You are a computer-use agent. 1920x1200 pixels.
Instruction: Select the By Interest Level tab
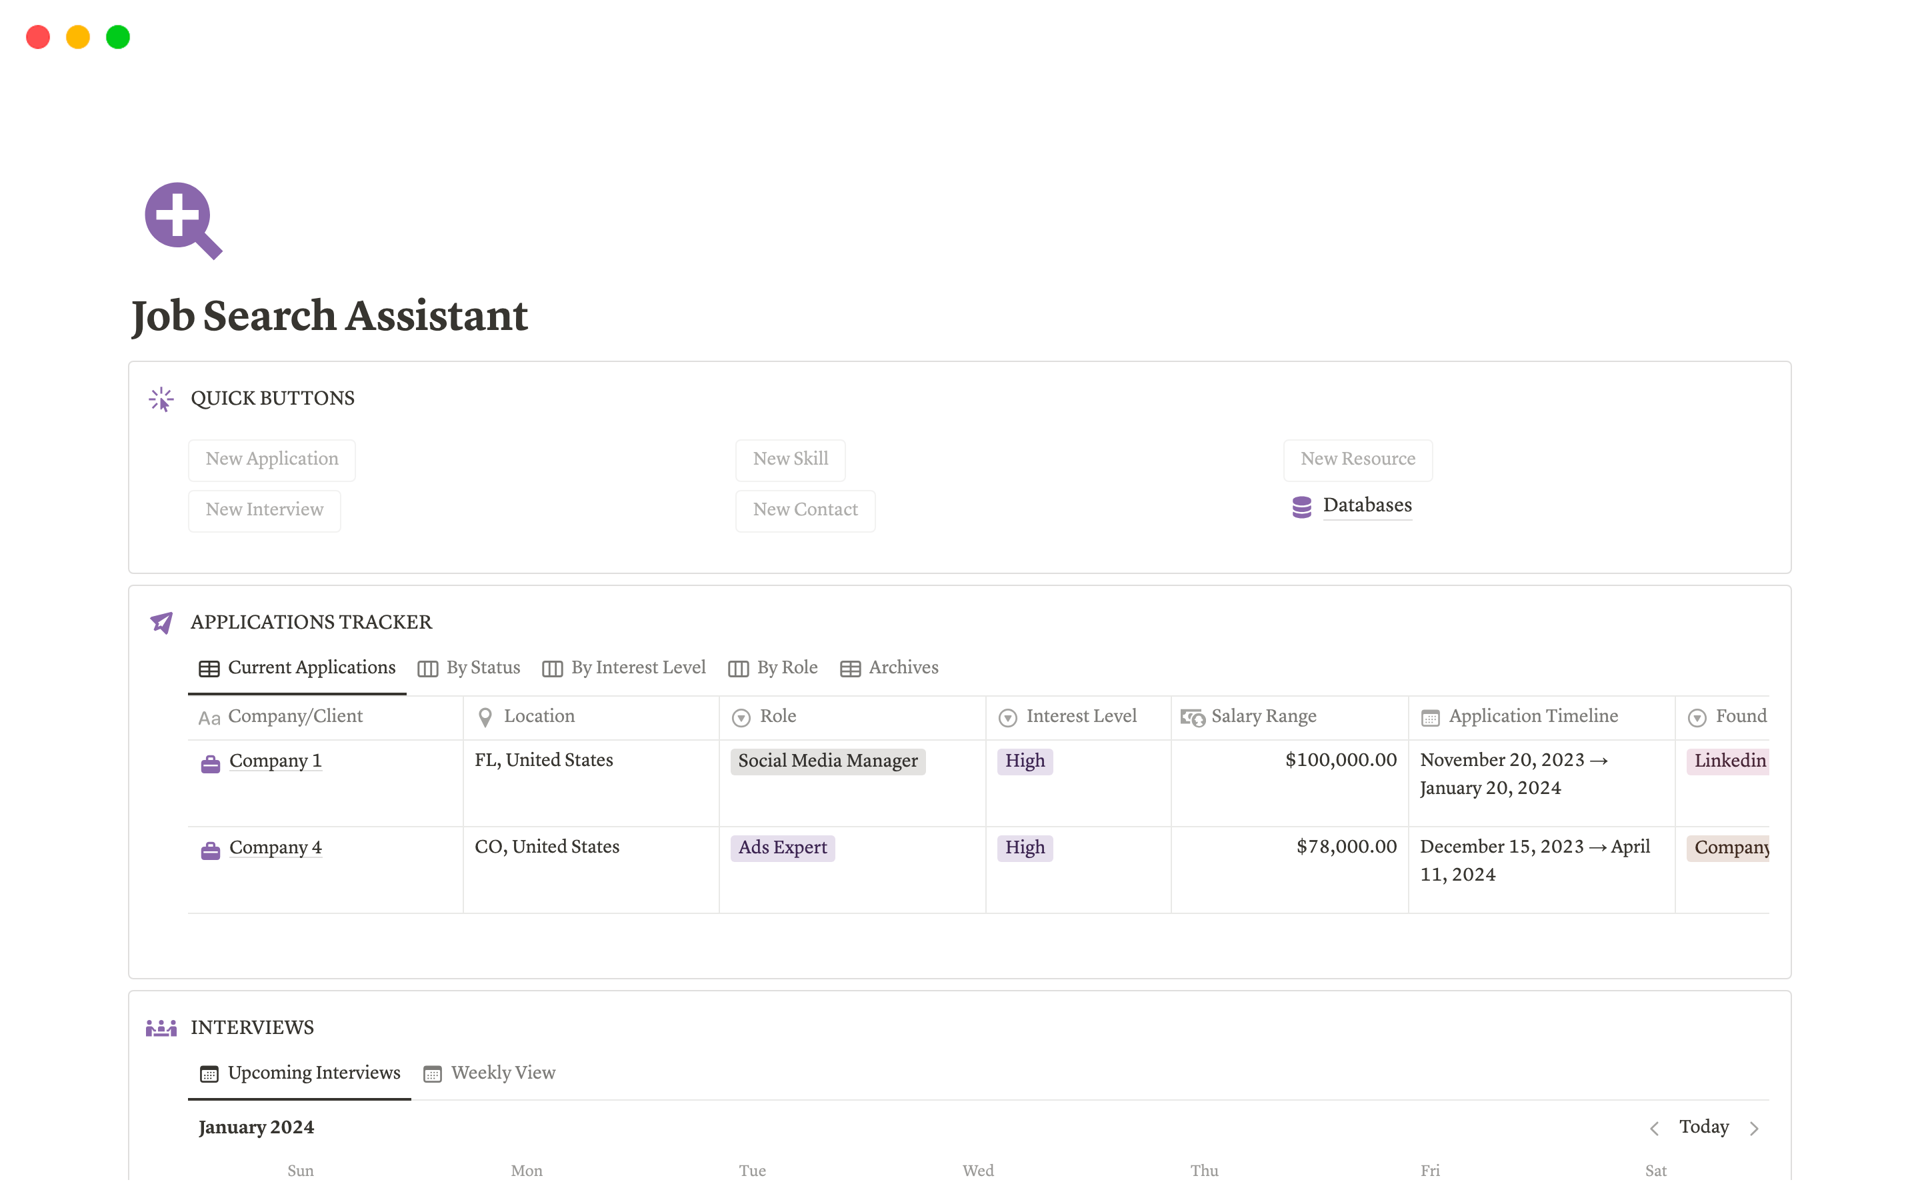click(638, 668)
